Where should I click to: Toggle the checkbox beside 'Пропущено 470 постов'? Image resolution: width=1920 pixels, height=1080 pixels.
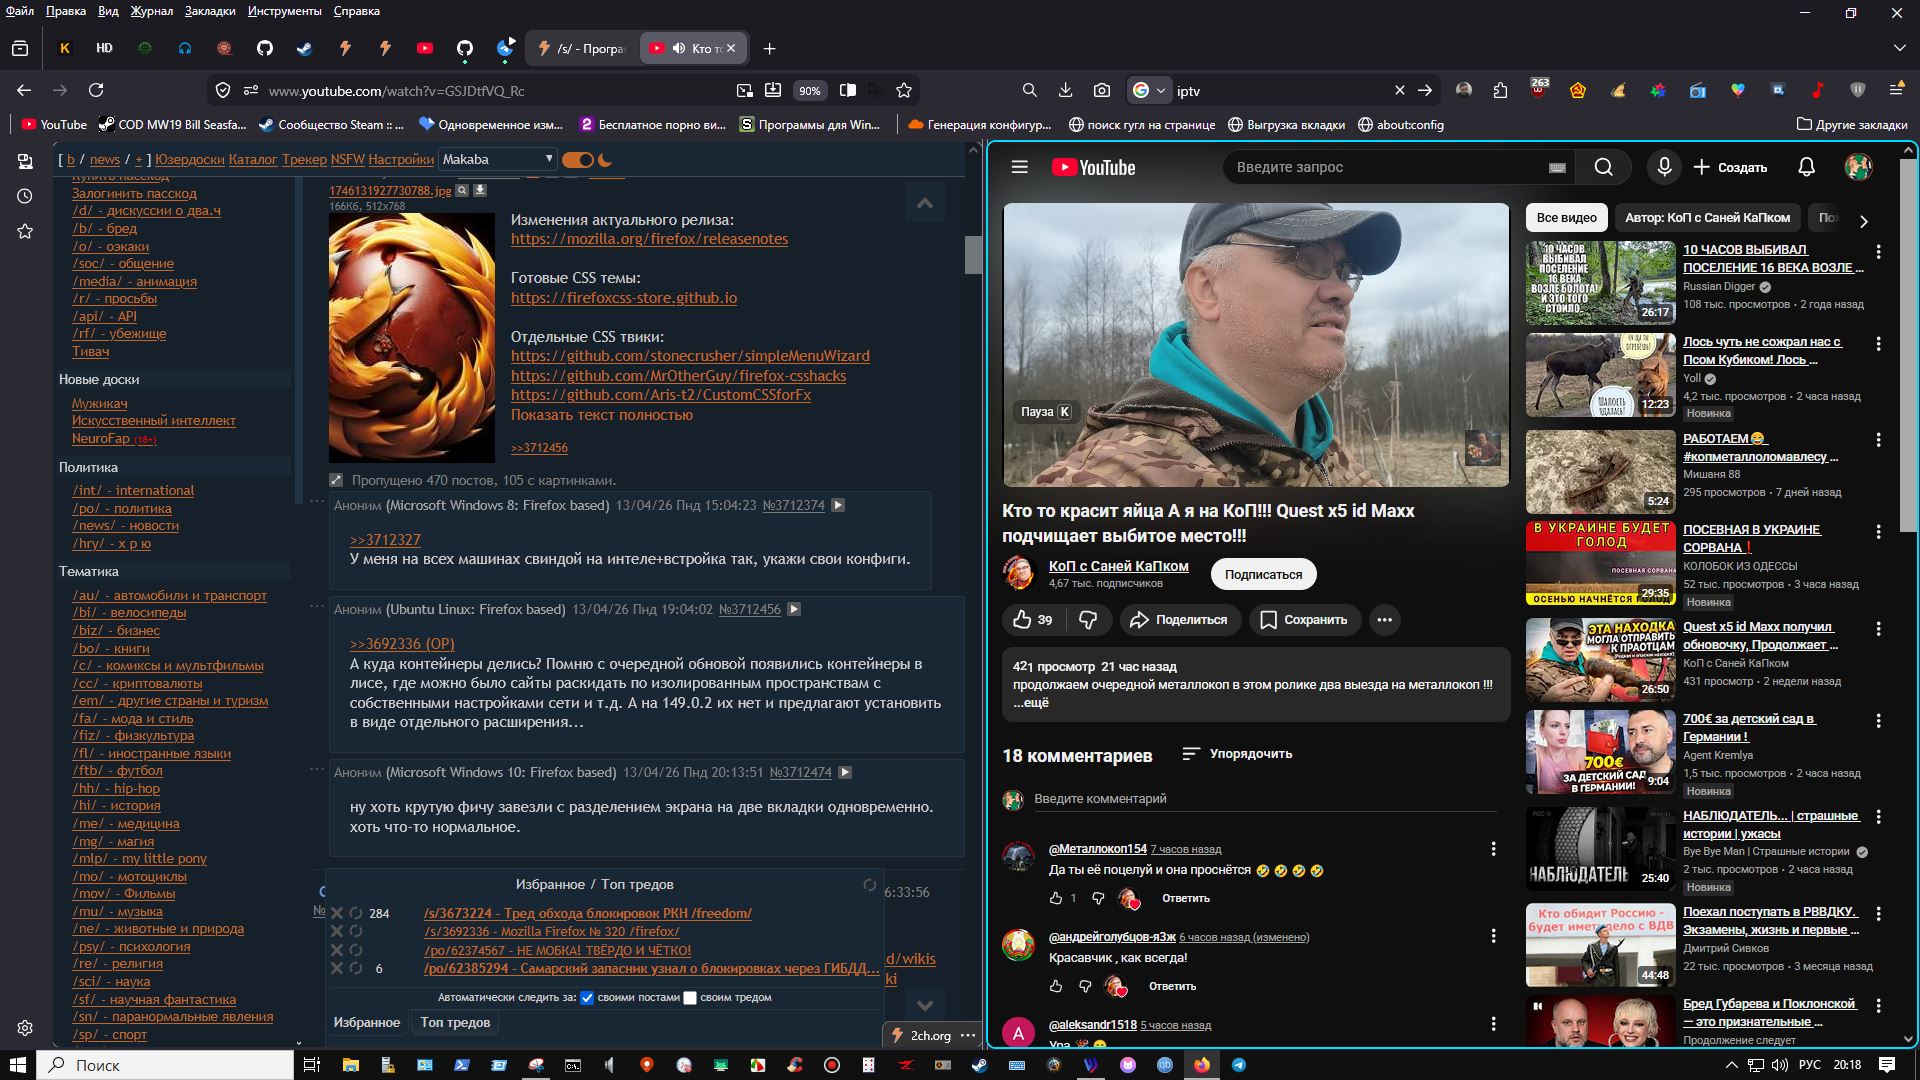point(336,480)
